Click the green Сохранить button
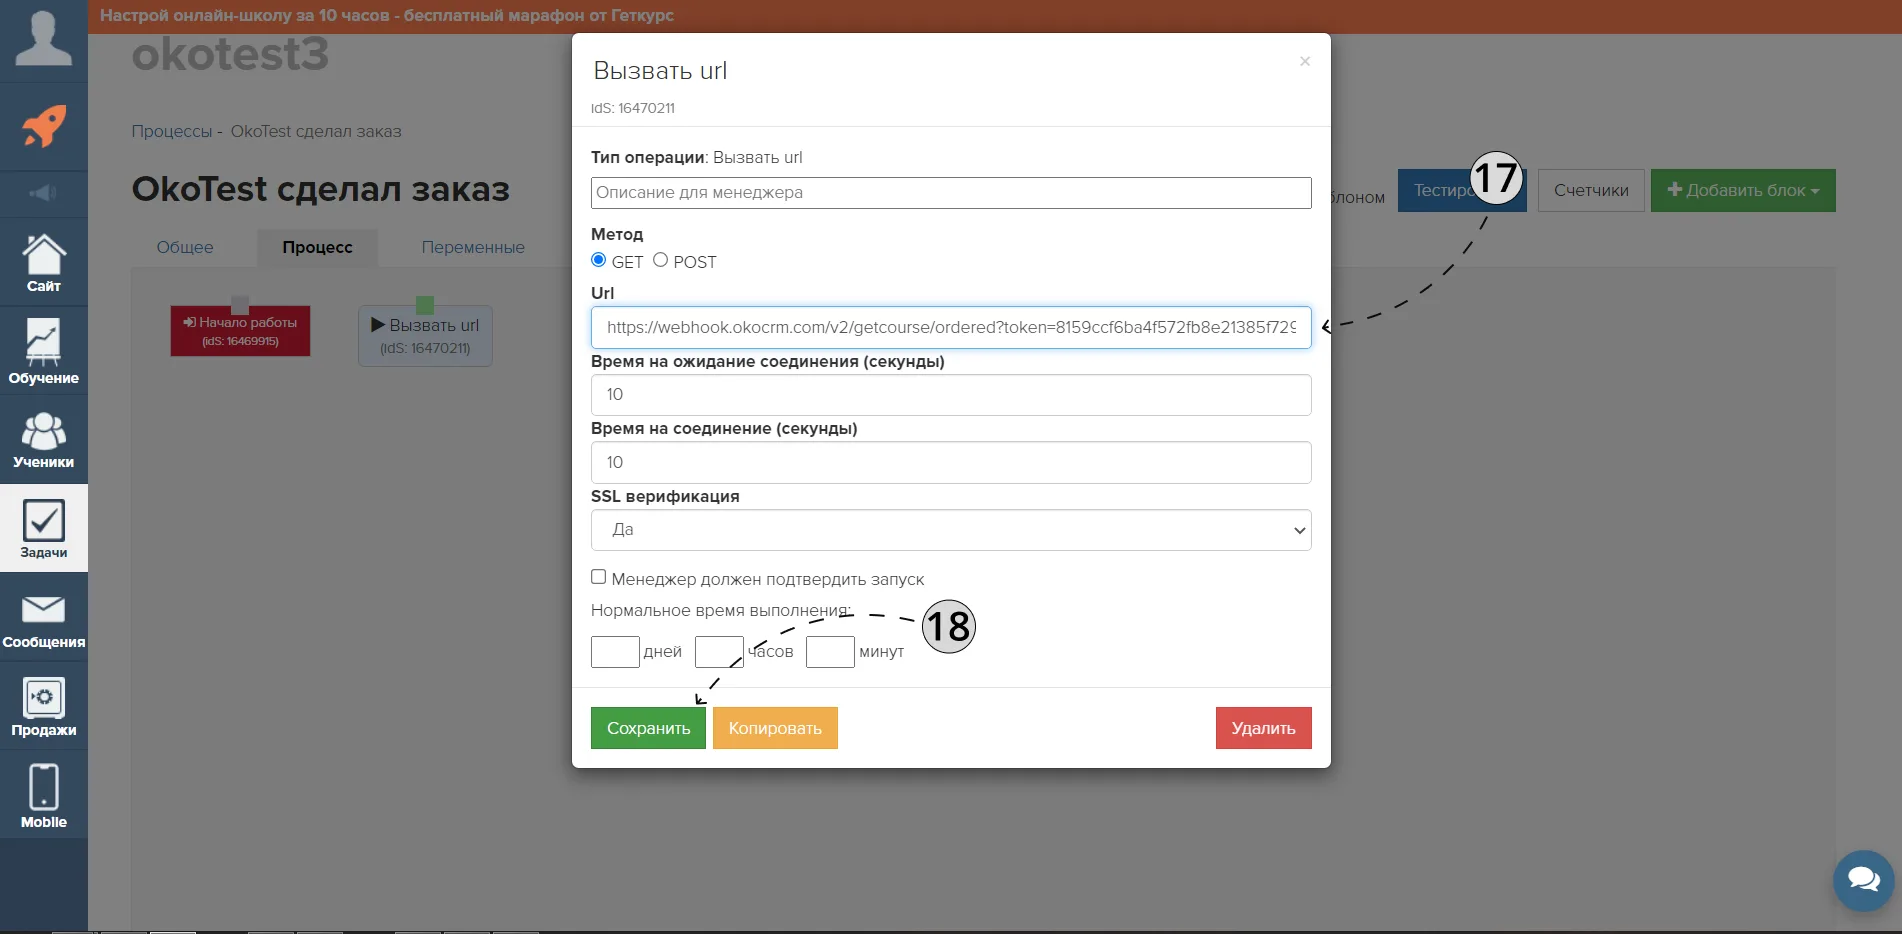 (x=648, y=728)
